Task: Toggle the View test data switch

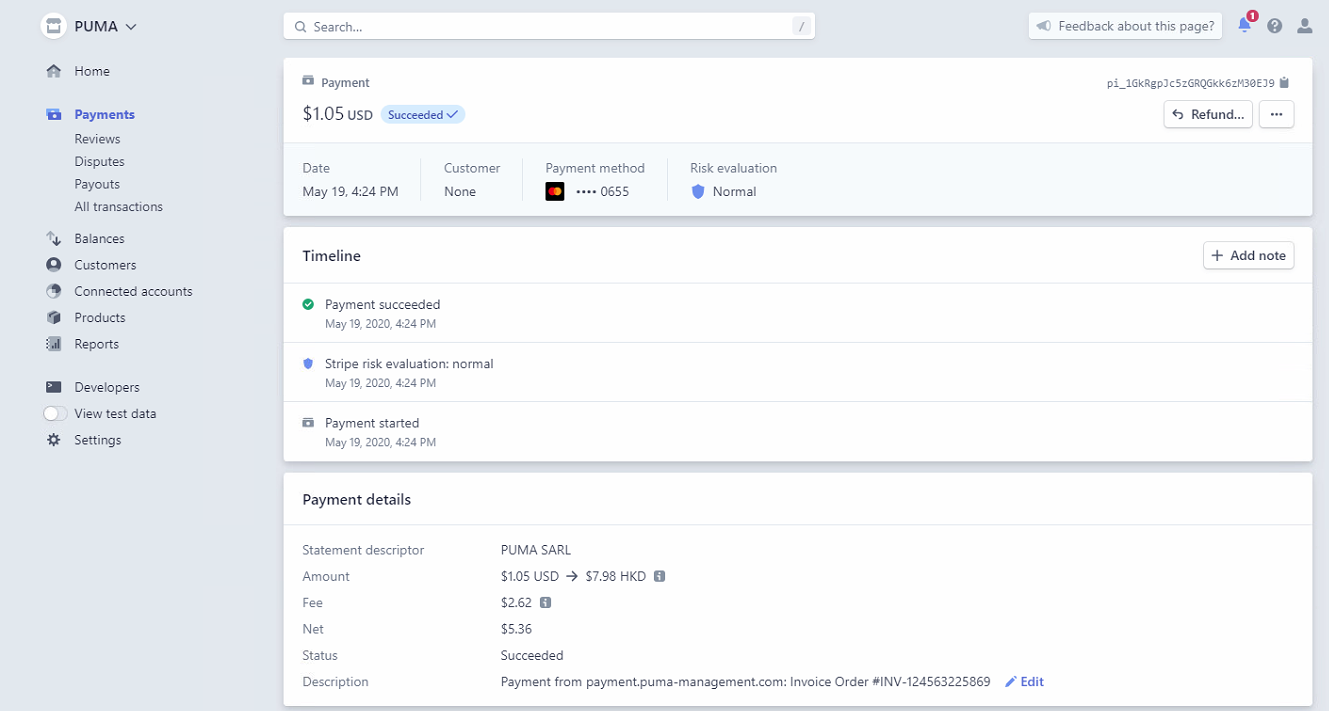Action: 55,414
